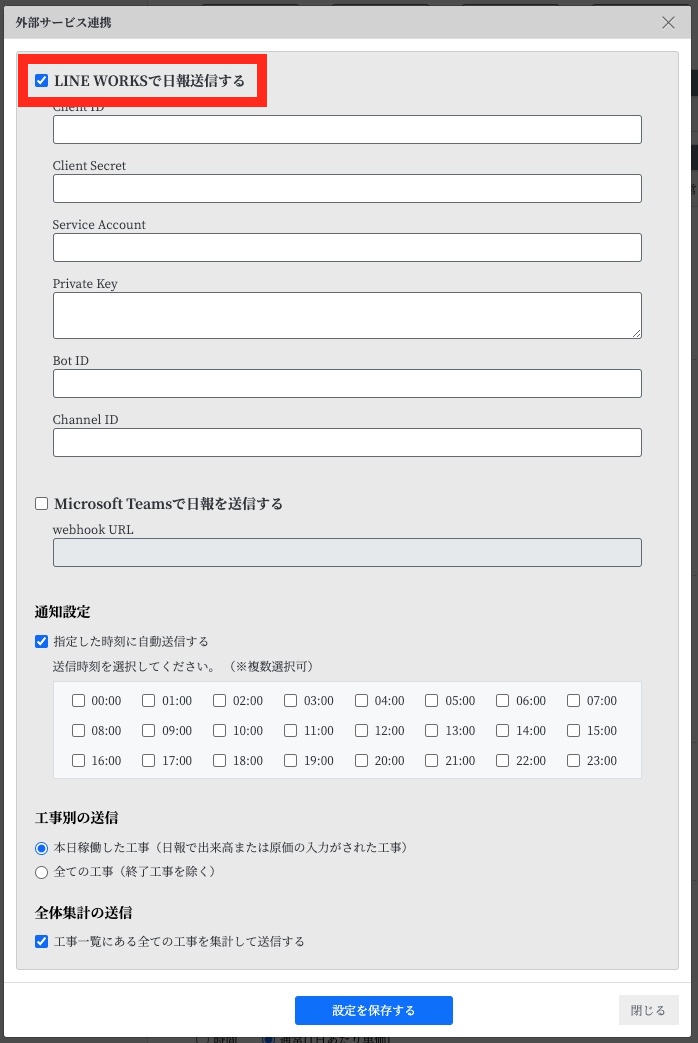Click into the Private Key text area

(x=347, y=315)
